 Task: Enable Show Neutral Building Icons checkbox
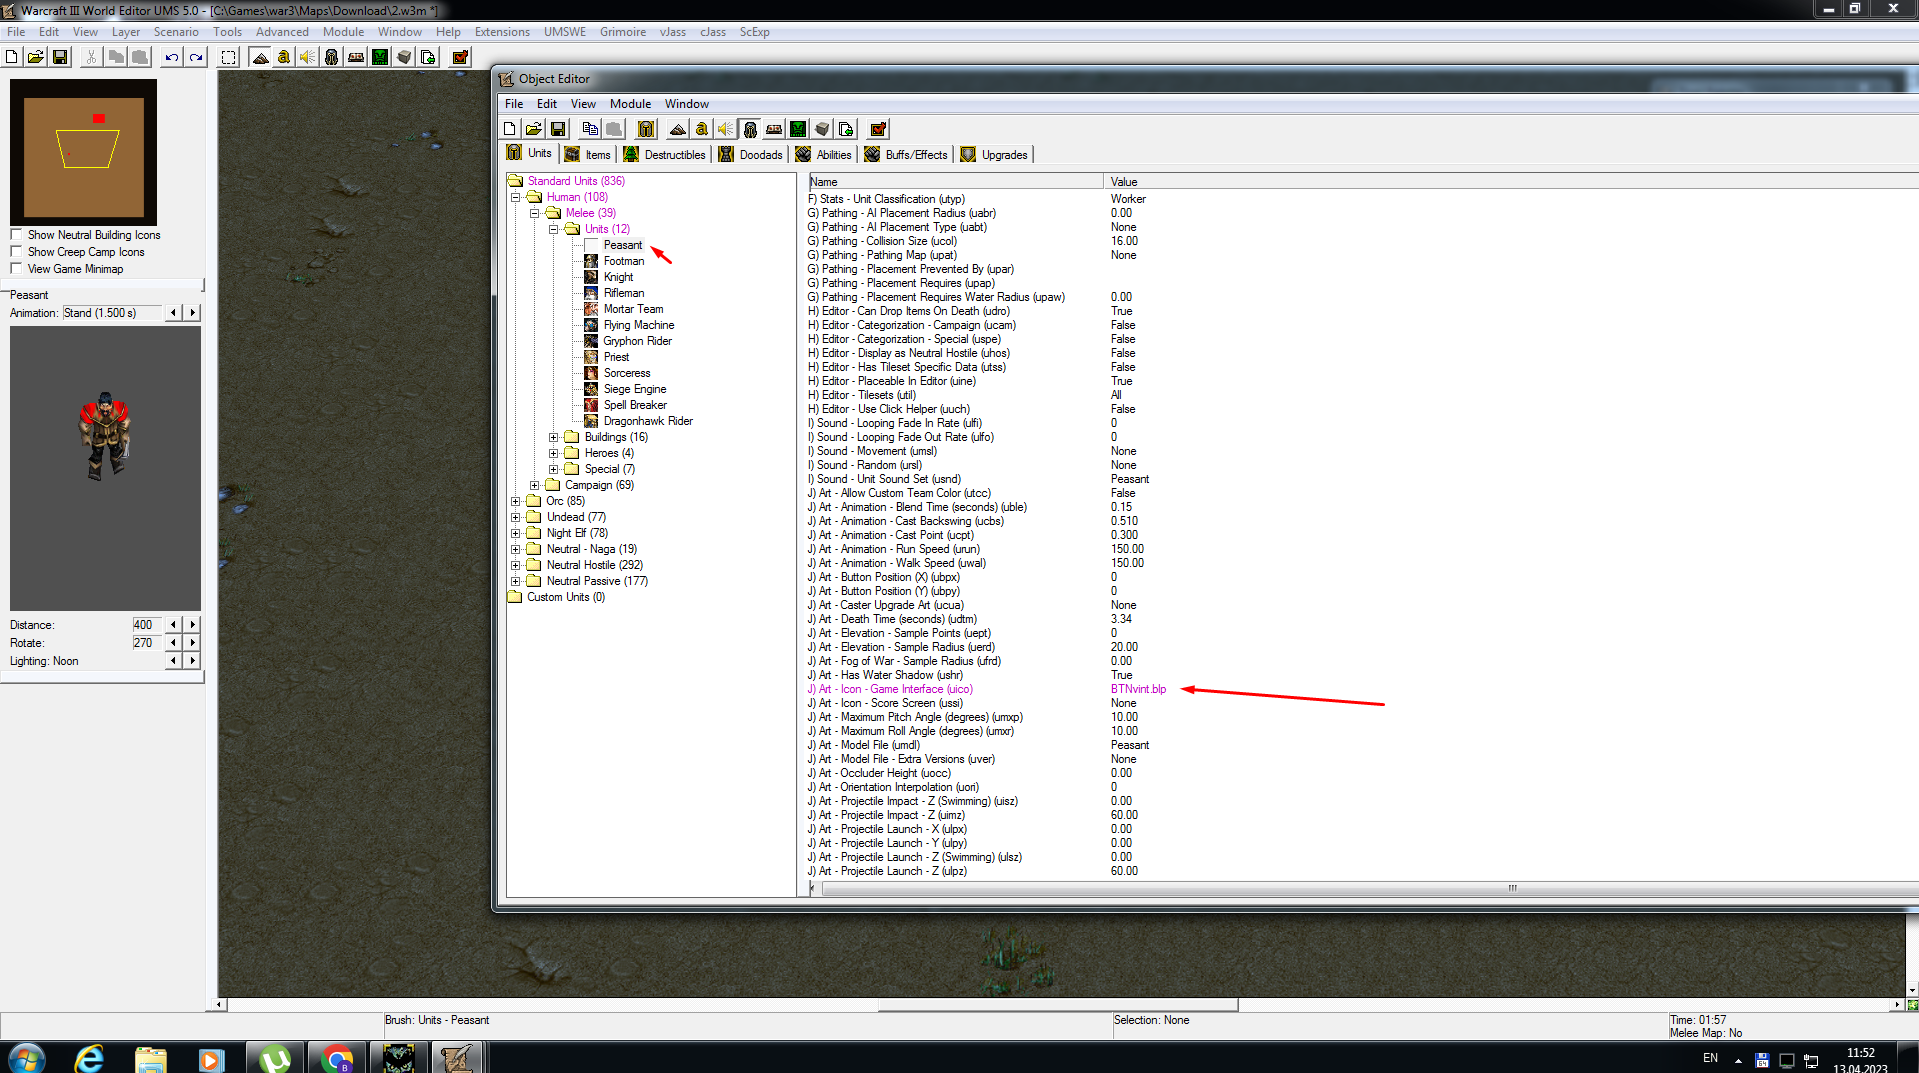click(x=16, y=235)
